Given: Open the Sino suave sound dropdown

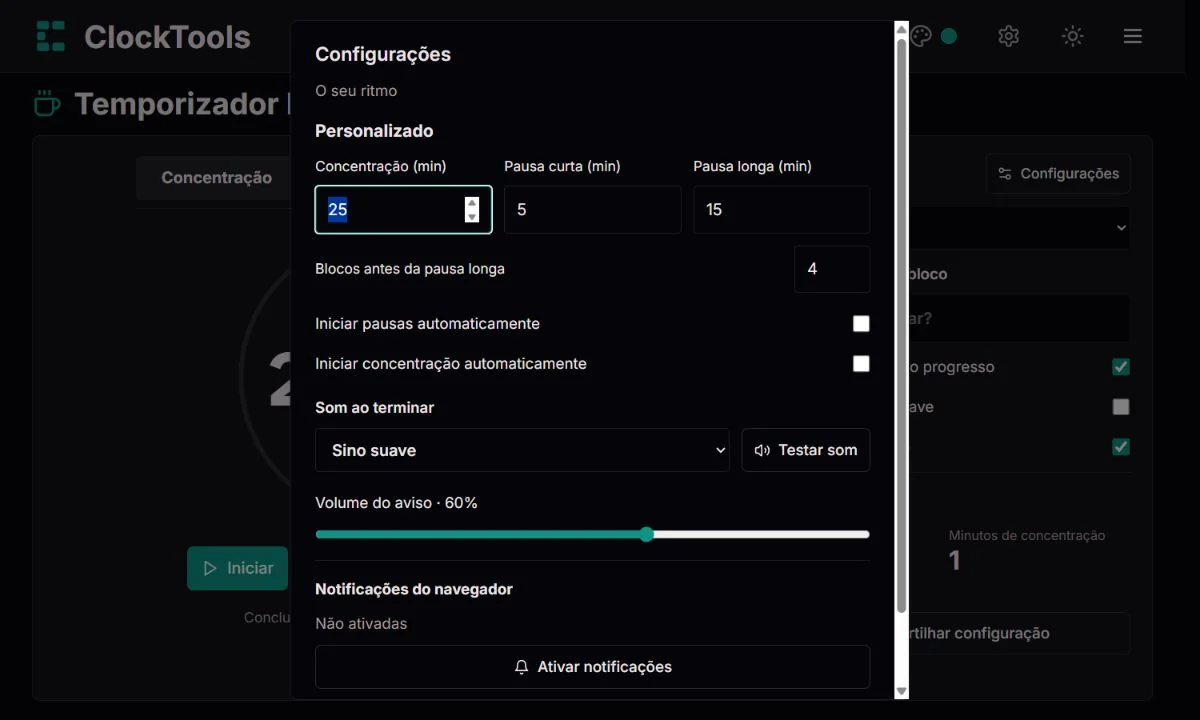Looking at the screenshot, I should (523, 450).
